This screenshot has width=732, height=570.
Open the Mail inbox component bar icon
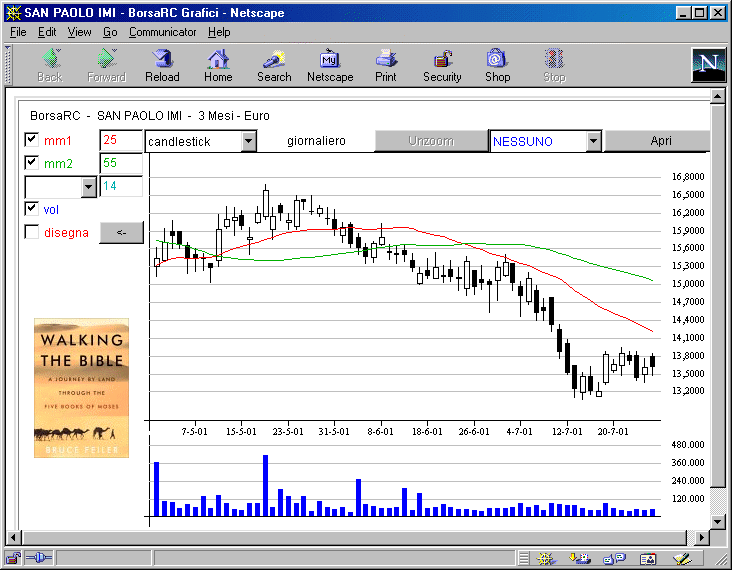pos(579,558)
